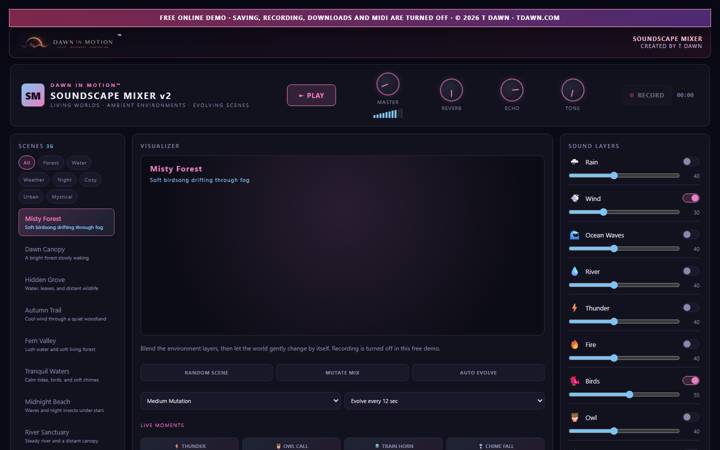
Task: Adjust the Birds volume slider
Action: [x=624, y=394]
